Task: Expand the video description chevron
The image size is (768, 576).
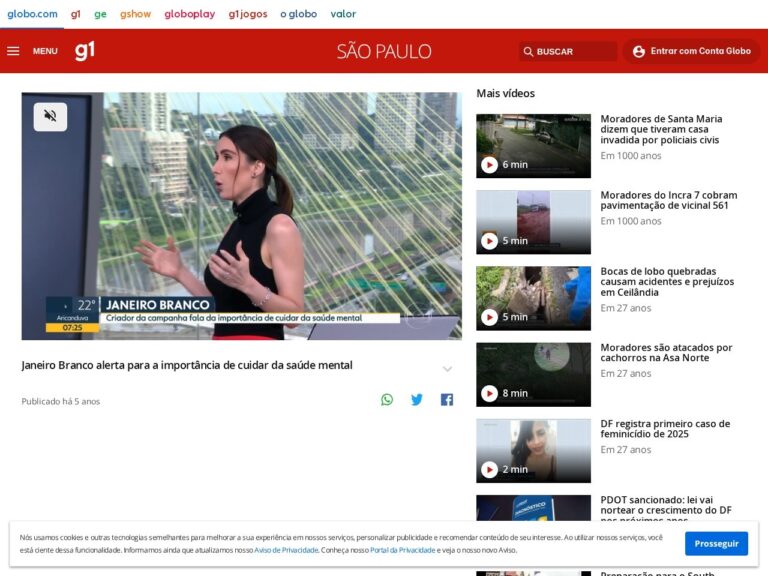Action: coord(447,369)
